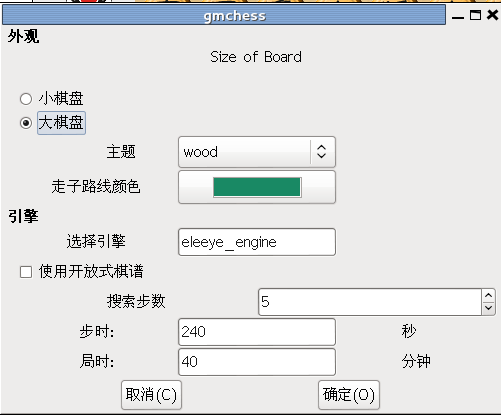Click the 局时 field containing 40

257,362
